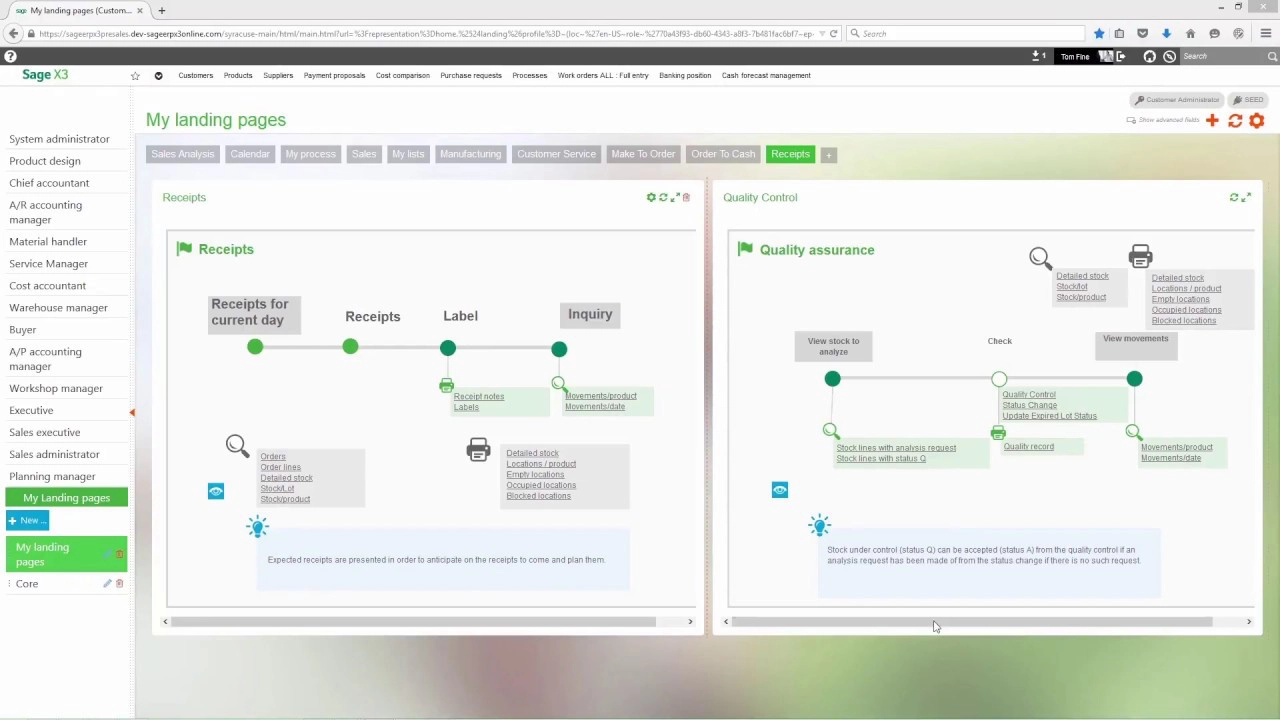Open the My process tab
Screen dimensions: 1280x720
tap(310, 154)
